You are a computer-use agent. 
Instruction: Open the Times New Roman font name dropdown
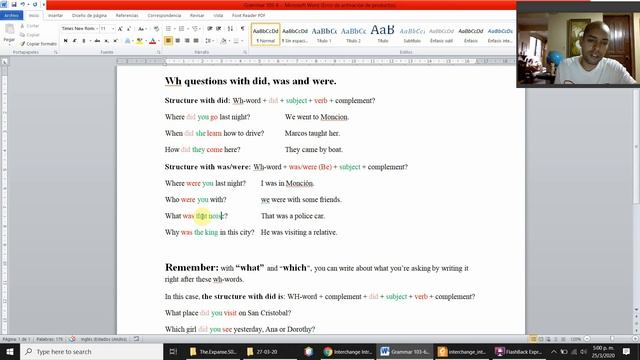98,29
